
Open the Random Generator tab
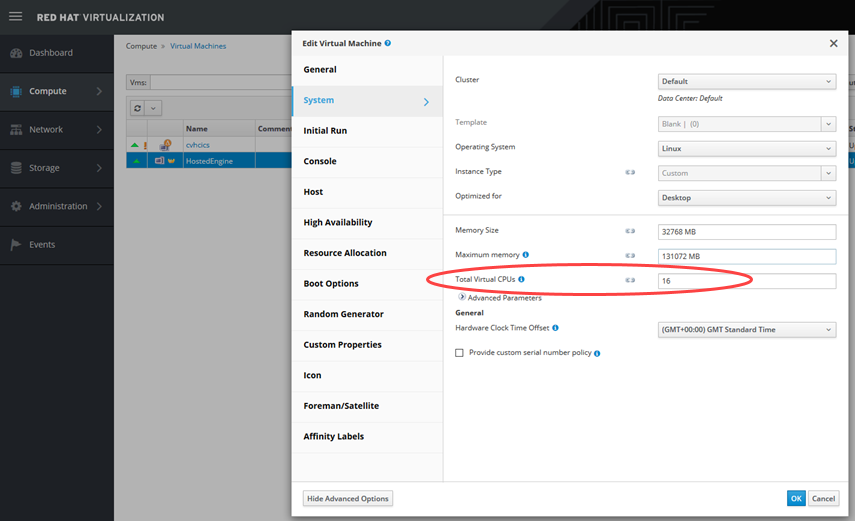tap(367, 314)
